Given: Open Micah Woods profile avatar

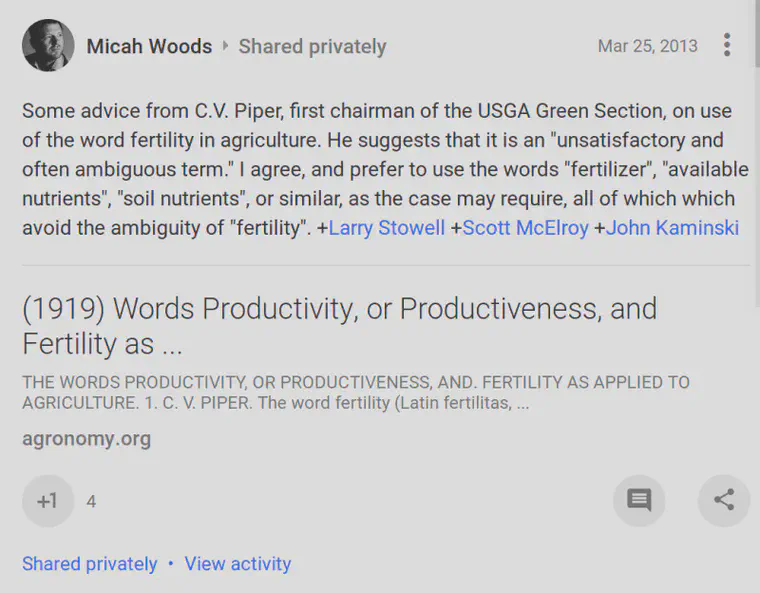Looking at the screenshot, I should [48, 45].
